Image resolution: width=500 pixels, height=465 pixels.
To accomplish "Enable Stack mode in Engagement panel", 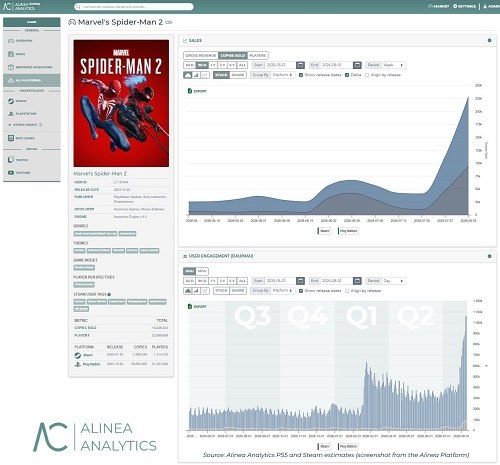I will pyautogui.click(x=221, y=291).
